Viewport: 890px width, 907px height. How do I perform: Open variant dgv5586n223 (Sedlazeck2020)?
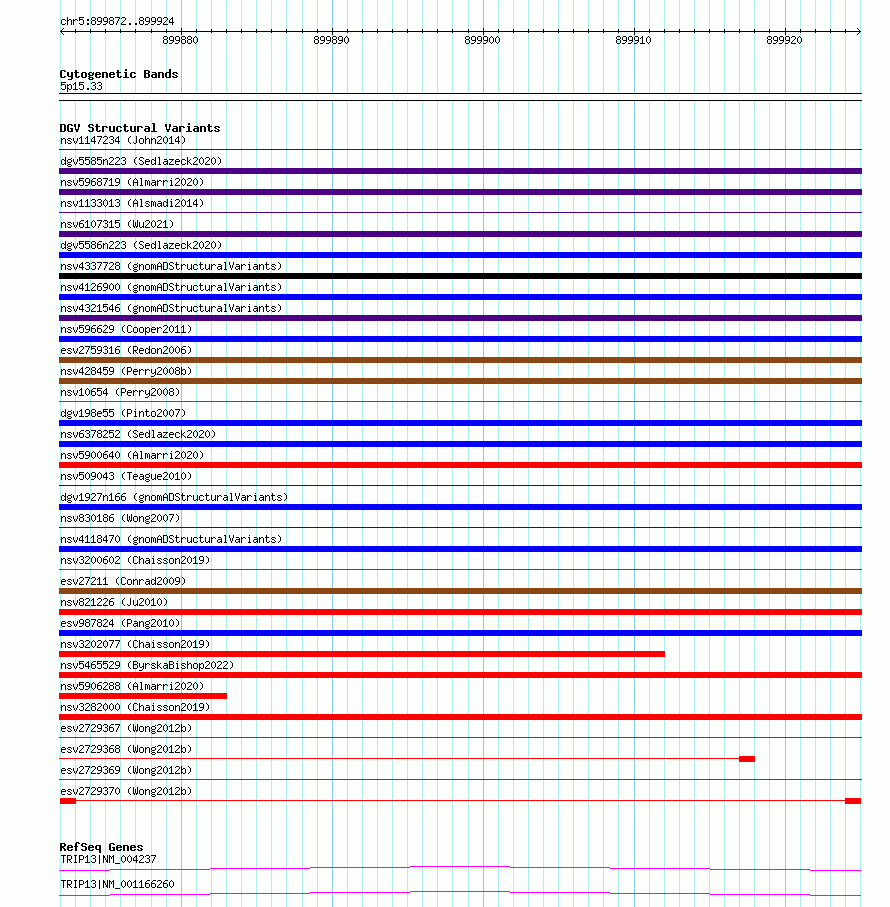point(141,245)
